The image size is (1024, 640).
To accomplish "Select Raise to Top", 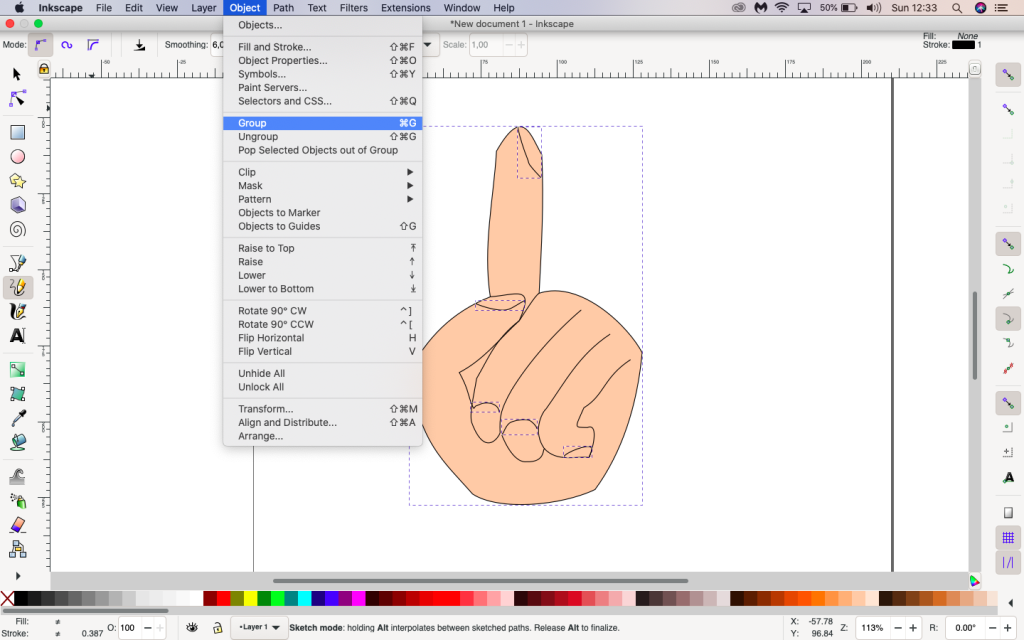I will coord(323,248).
